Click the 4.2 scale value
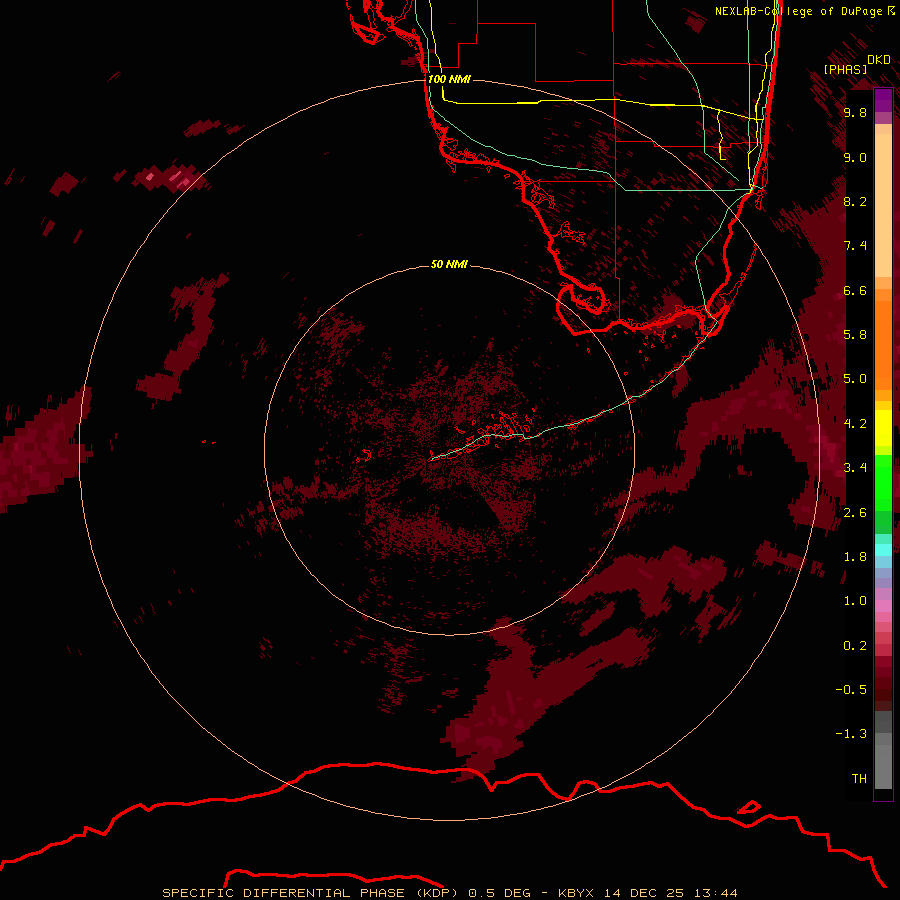Viewport: 900px width, 900px height. pos(855,424)
